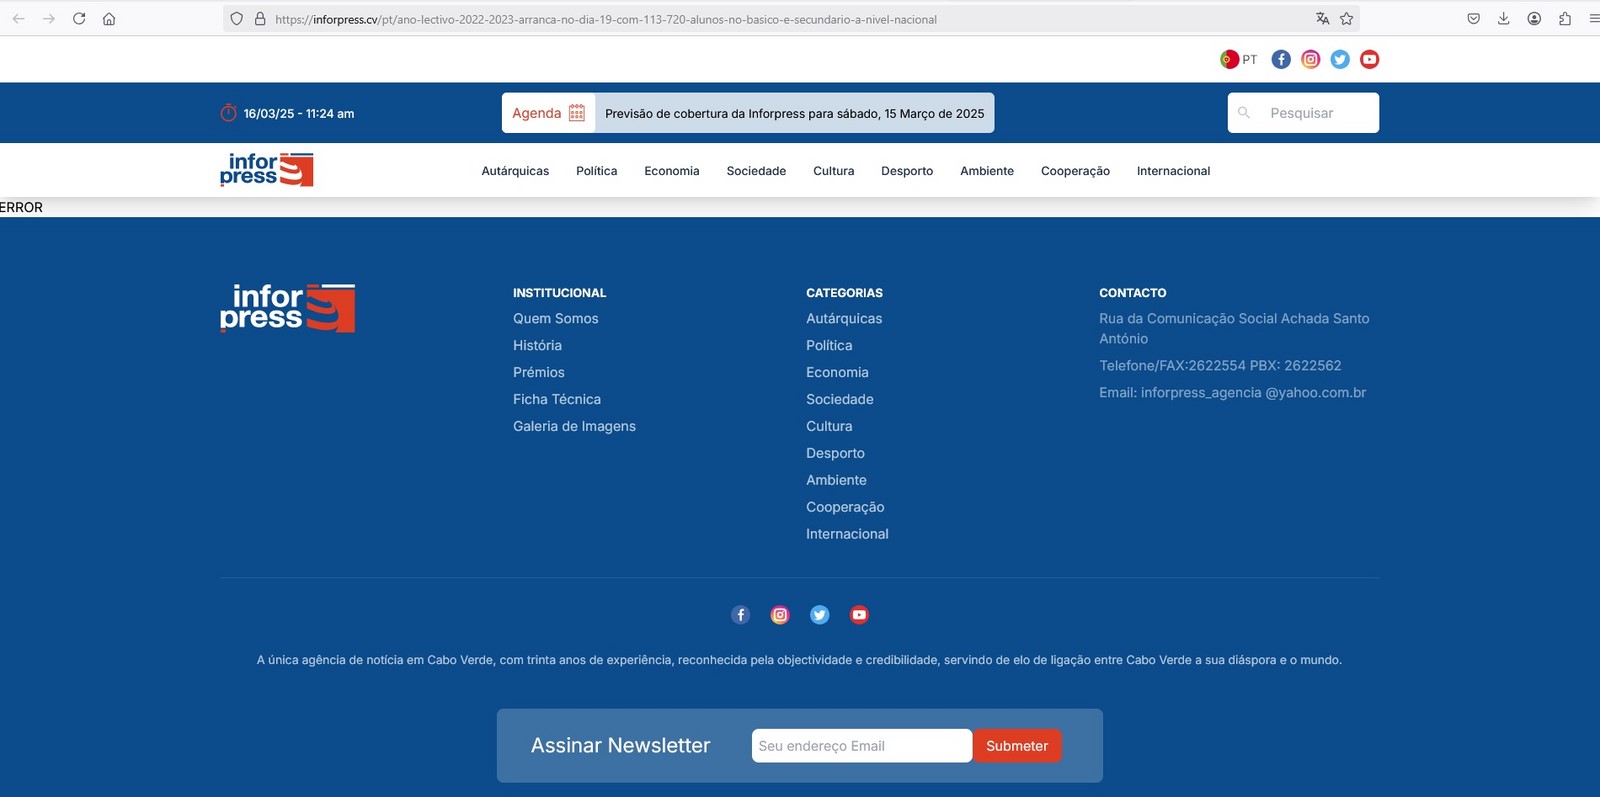The height and width of the screenshot is (797, 1600).
Task: Open the browser translate page icon
Action: (x=1322, y=19)
